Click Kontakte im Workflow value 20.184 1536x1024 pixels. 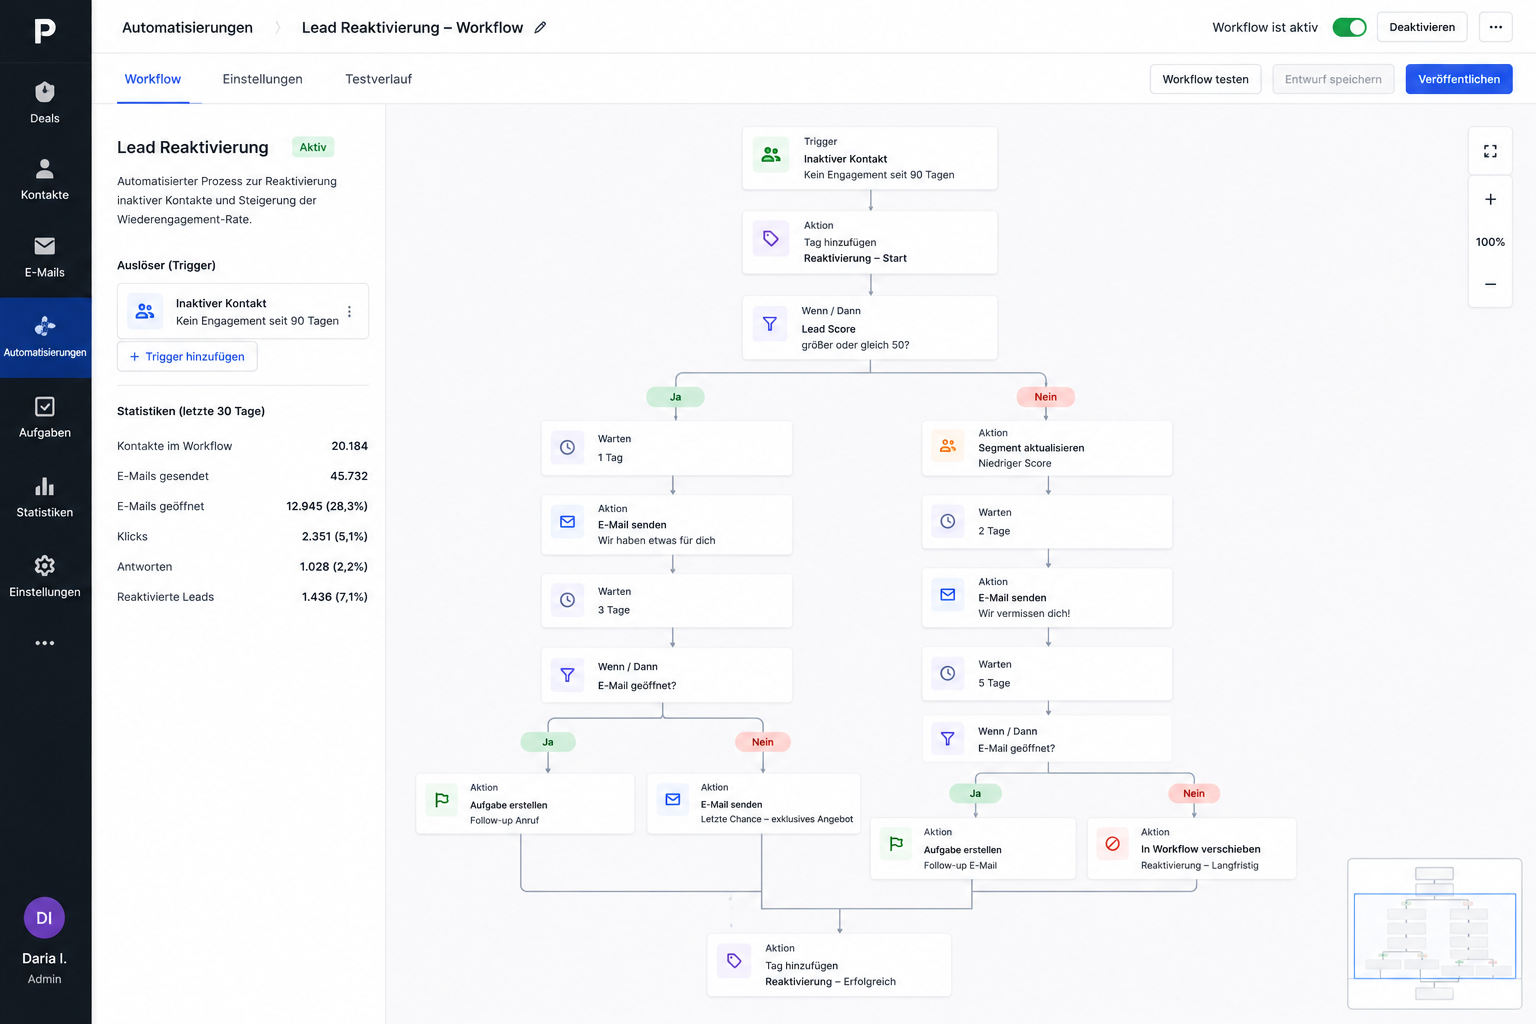coord(349,446)
